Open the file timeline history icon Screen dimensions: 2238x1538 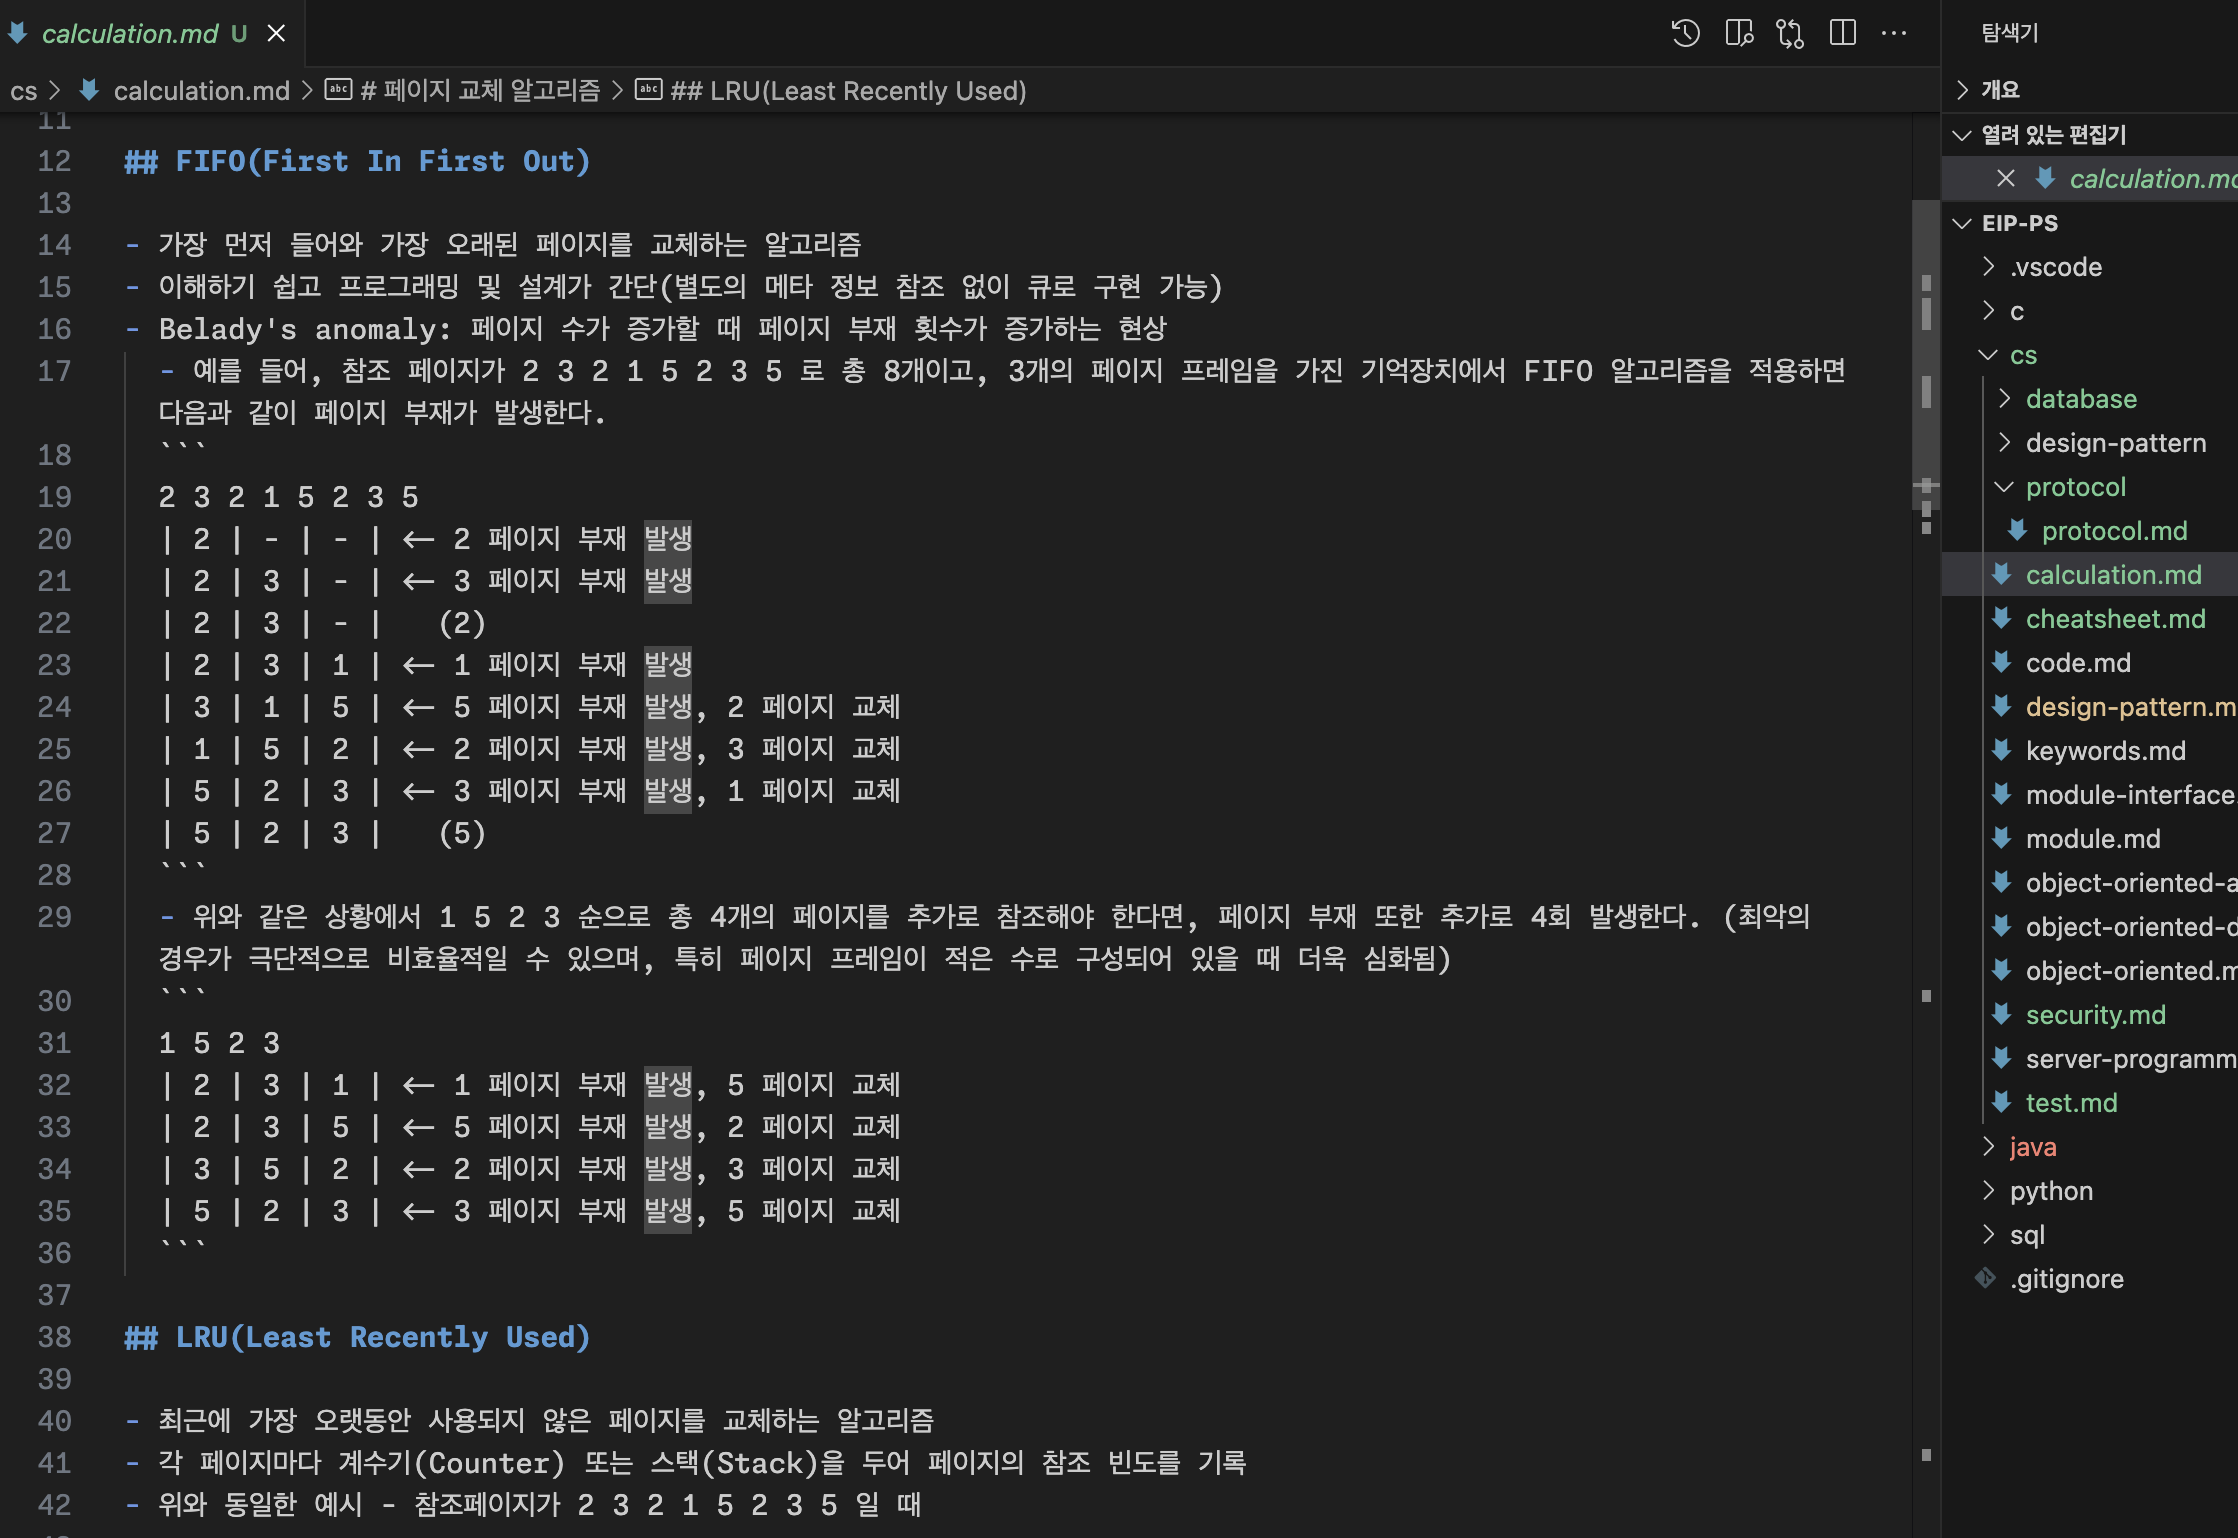coord(1685,33)
